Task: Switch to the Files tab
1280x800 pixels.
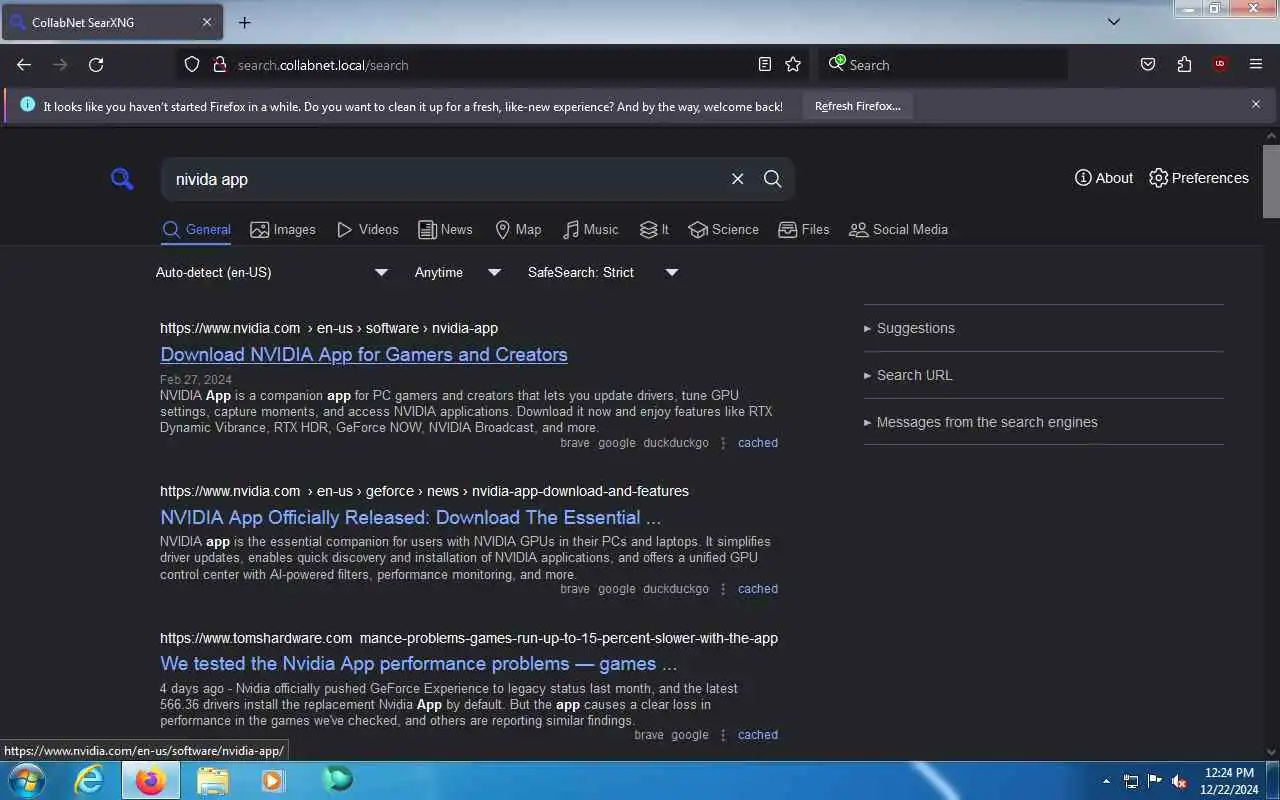Action: (x=804, y=229)
